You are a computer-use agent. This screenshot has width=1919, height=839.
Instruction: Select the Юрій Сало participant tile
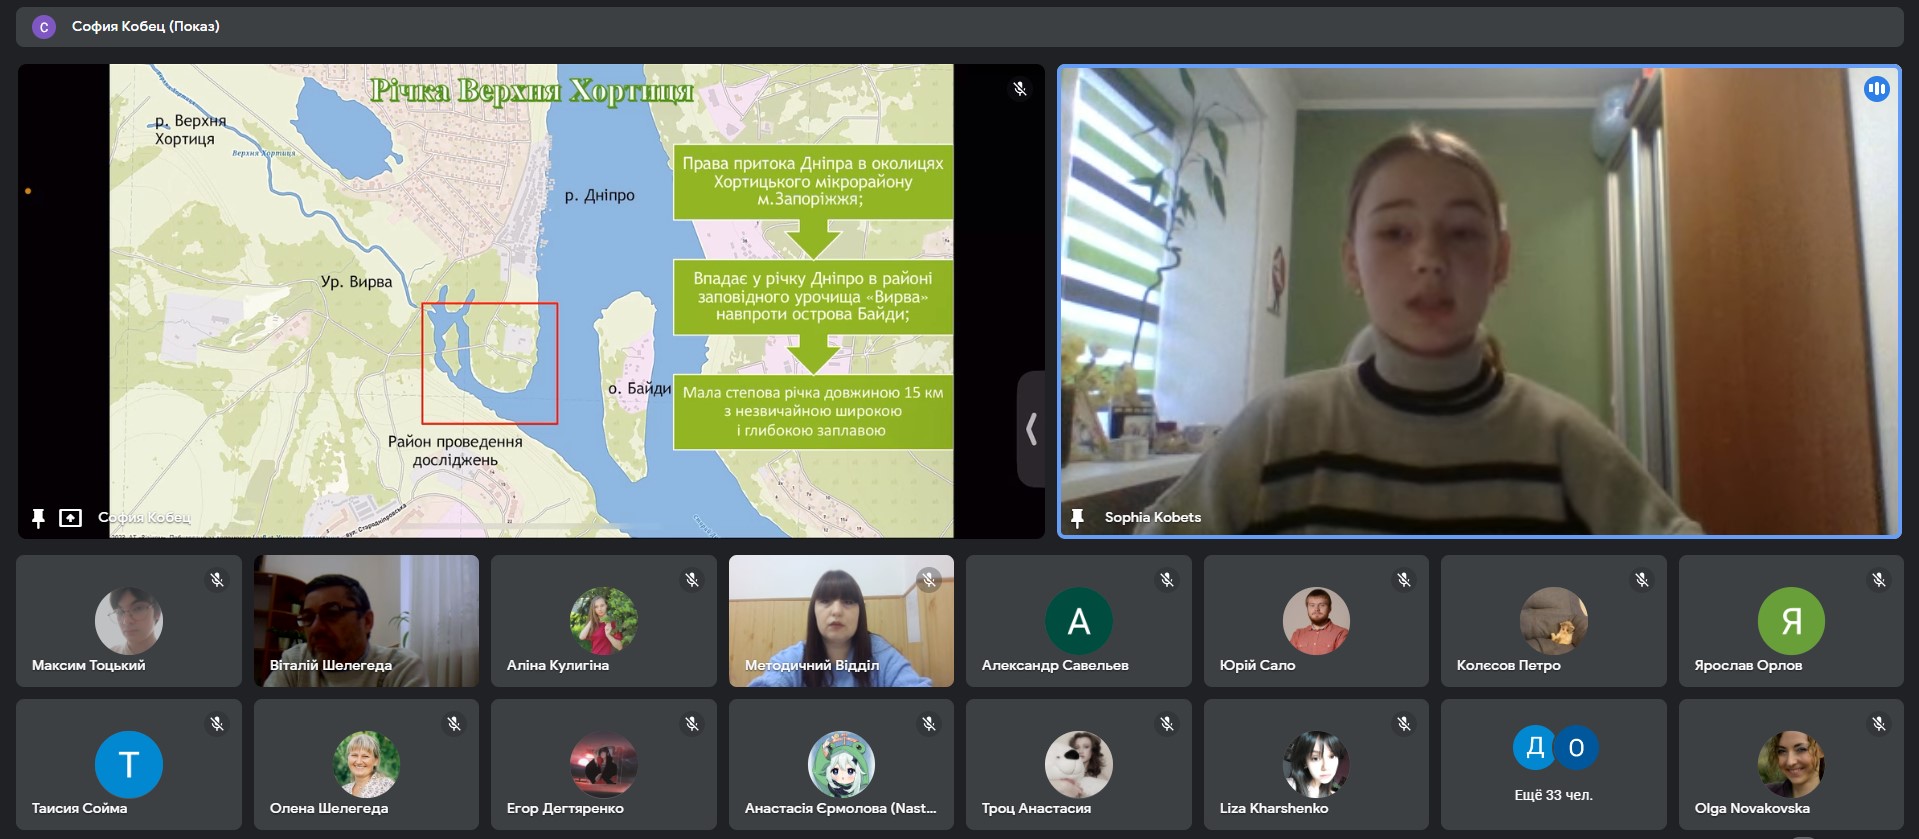[x=1315, y=620]
